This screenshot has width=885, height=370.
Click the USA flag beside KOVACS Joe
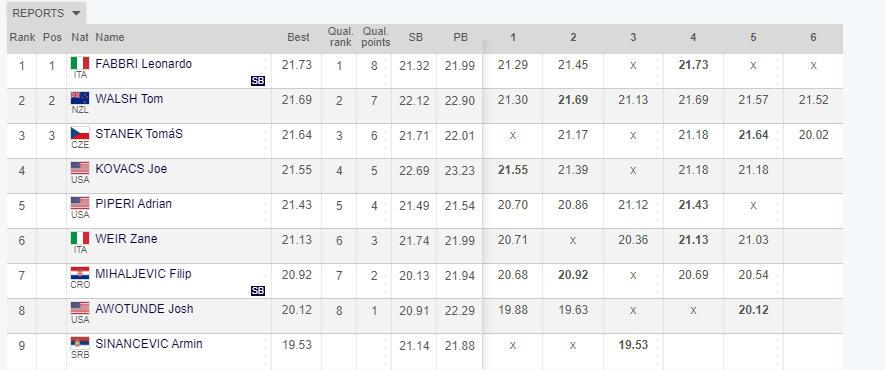tap(80, 168)
